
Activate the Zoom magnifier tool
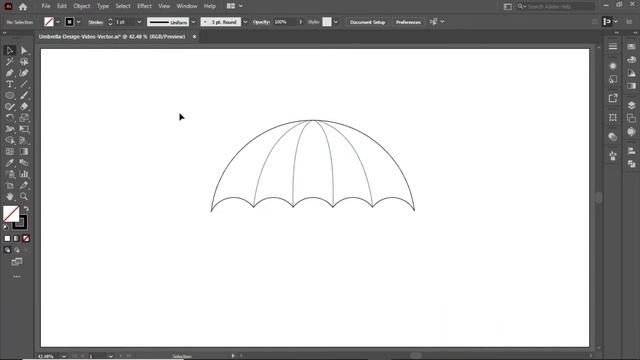24,196
